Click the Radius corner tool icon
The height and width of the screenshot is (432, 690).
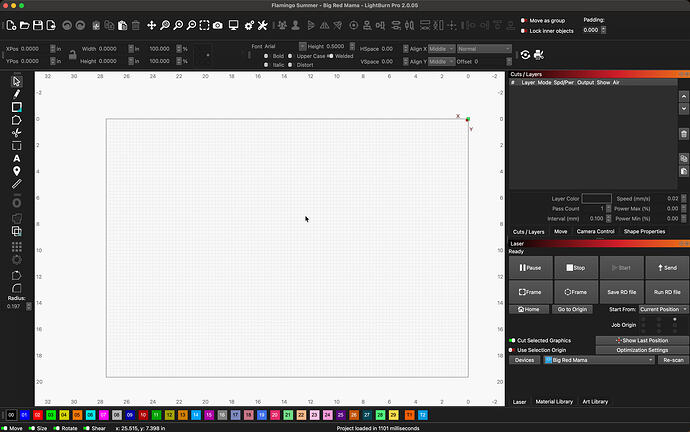[x=17, y=288]
